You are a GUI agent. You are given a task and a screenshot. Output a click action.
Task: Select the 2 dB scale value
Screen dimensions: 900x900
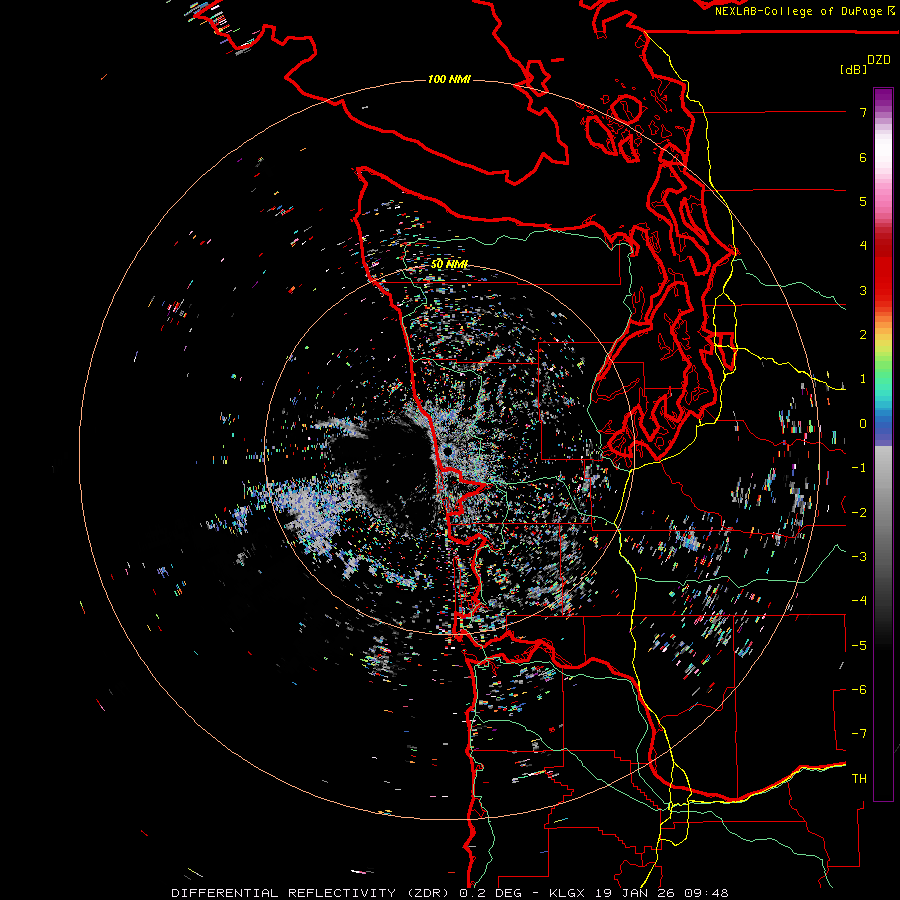[863, 335]
